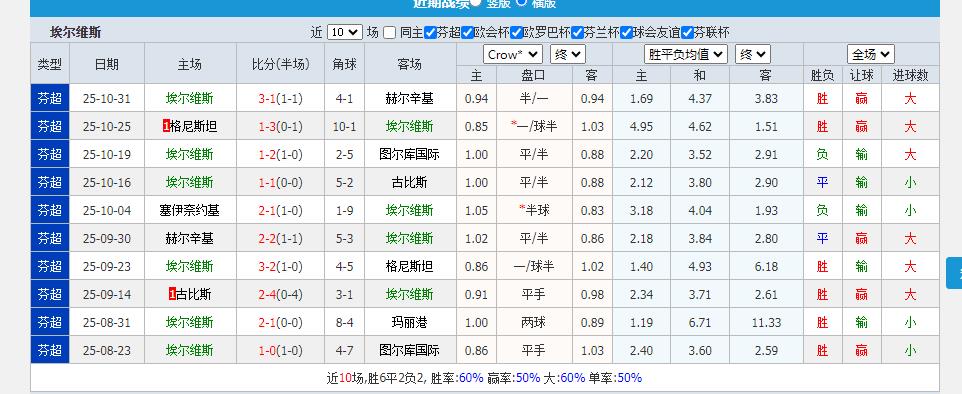Image resolution: width=962 pixels, height=394 pixels.
Task: Open the 终 dropdown next to 胜平负均值
Action: pyautogui.click(x=752, y=55)
